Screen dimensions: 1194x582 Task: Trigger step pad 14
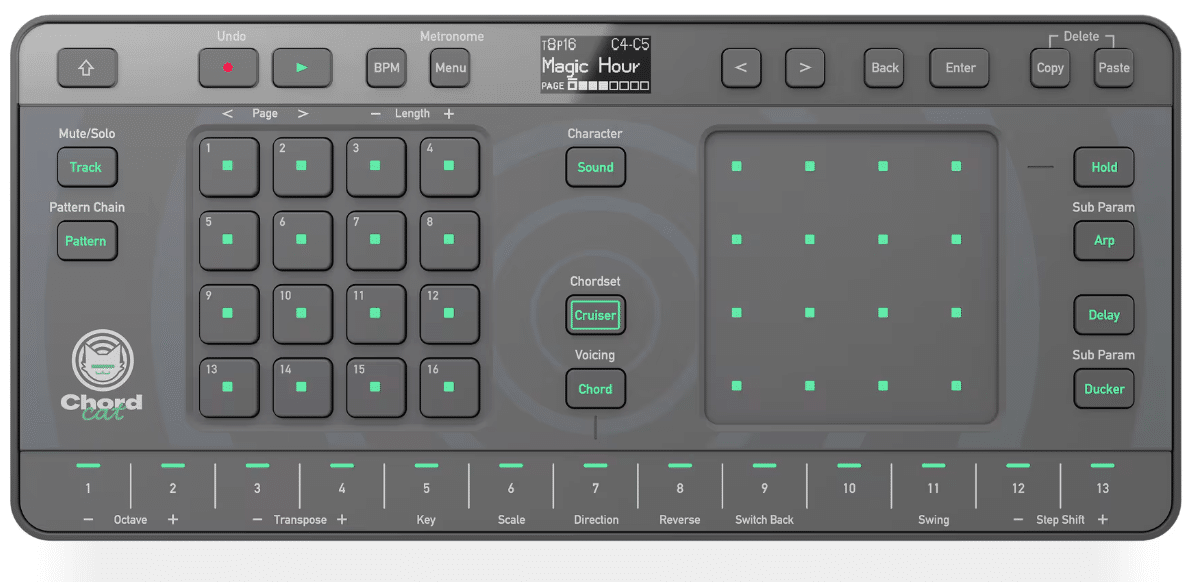(x=302, y=388)
